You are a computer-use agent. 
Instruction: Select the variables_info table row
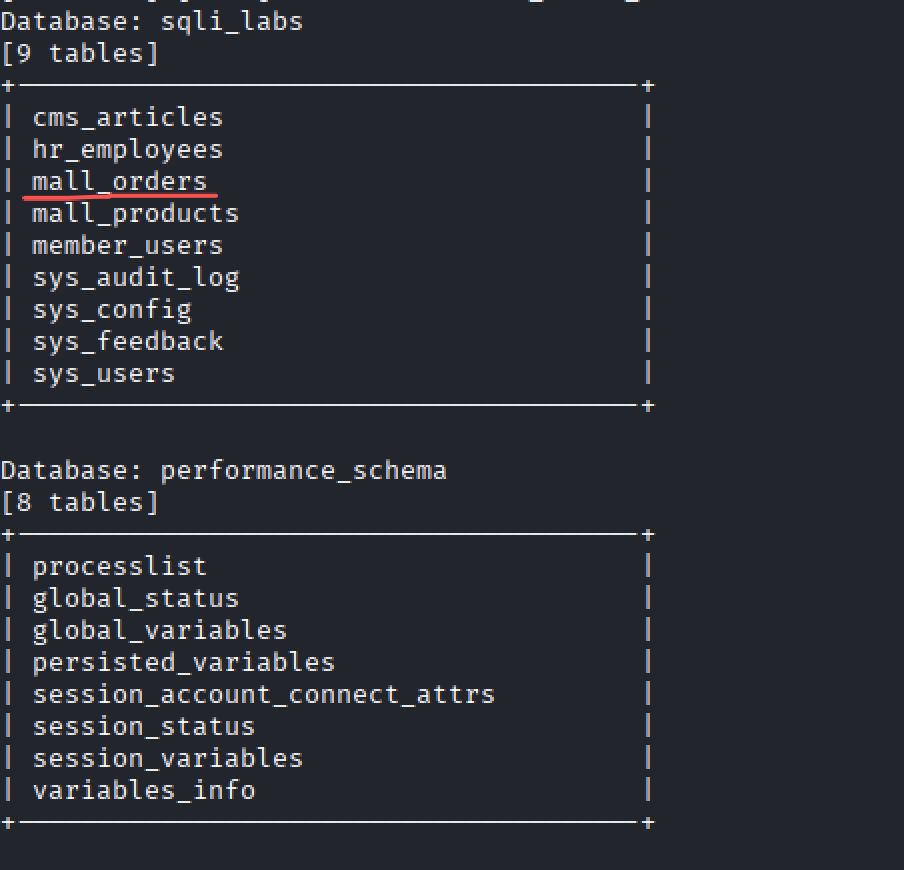[143, 790]
